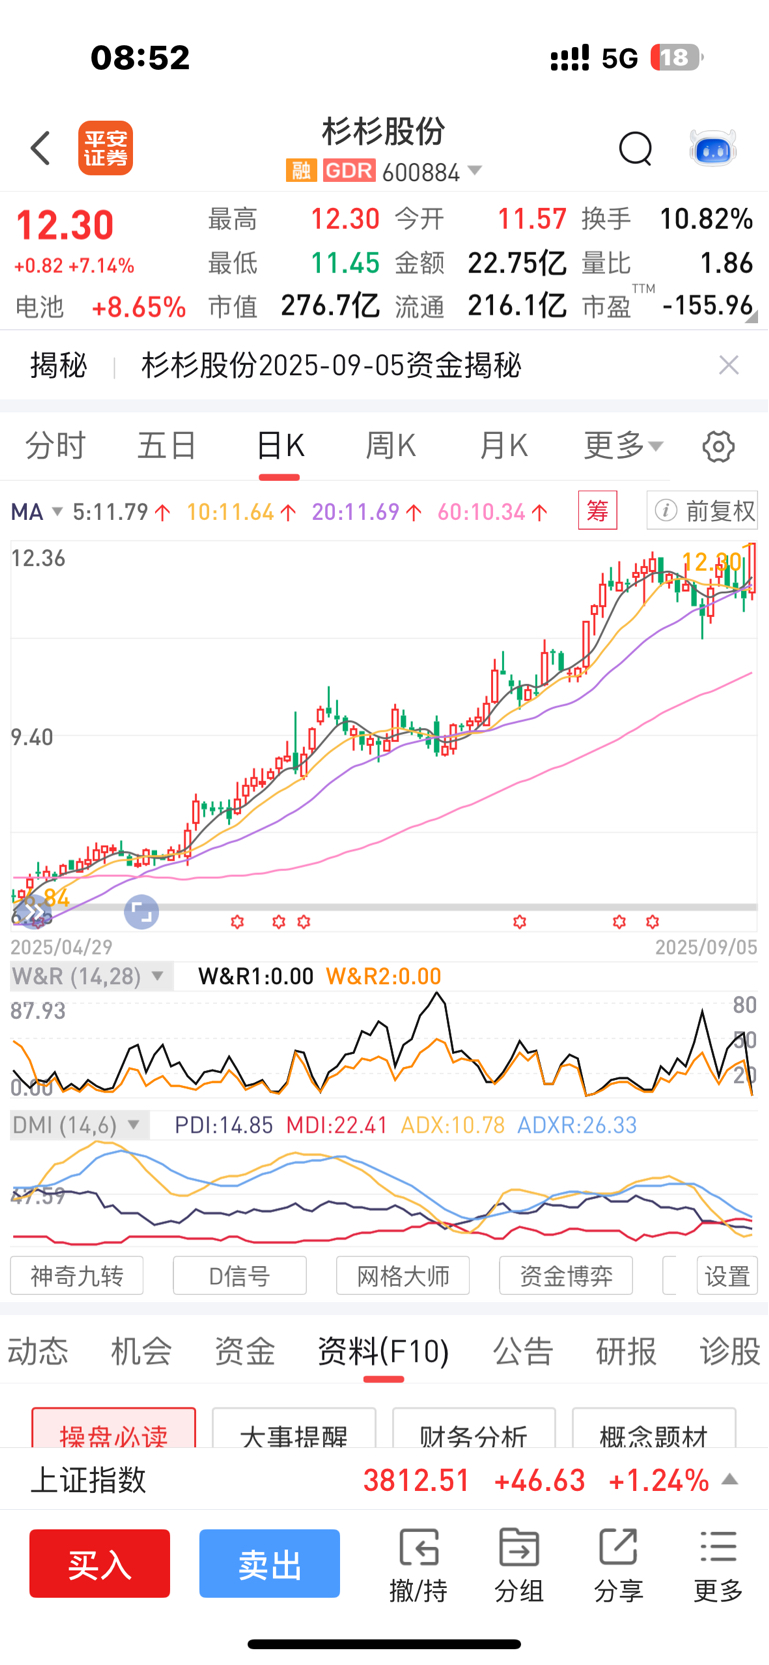Switch to 分时 chart tab
Image resolution: width=769 pixels, height=1665 pixels.
[55, 446]
